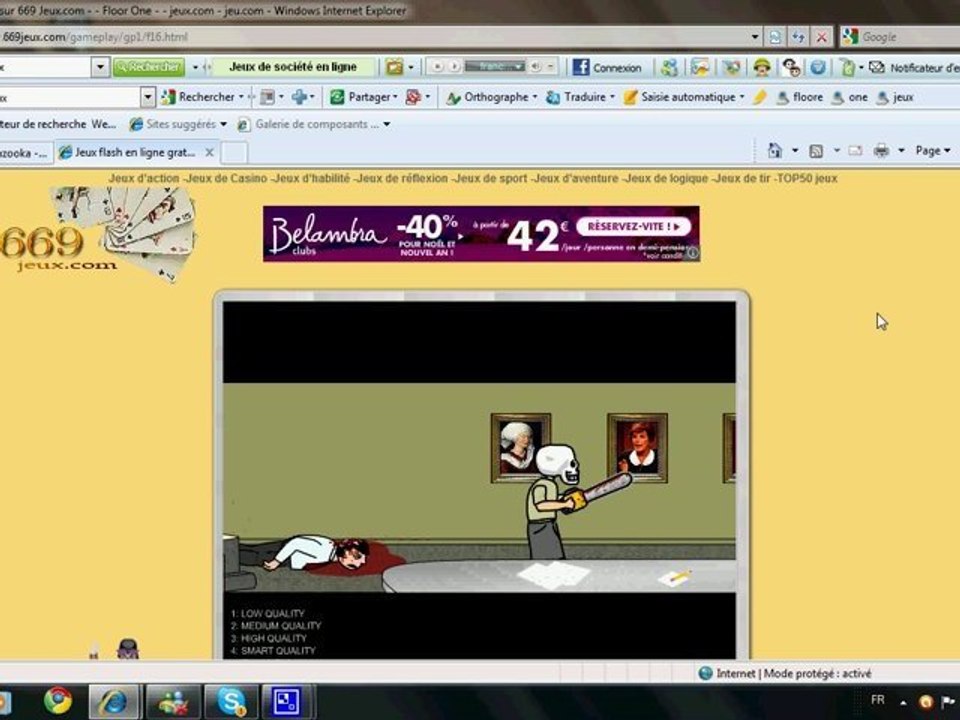Open the Orthographe spell check dropdown

point(491,97)
